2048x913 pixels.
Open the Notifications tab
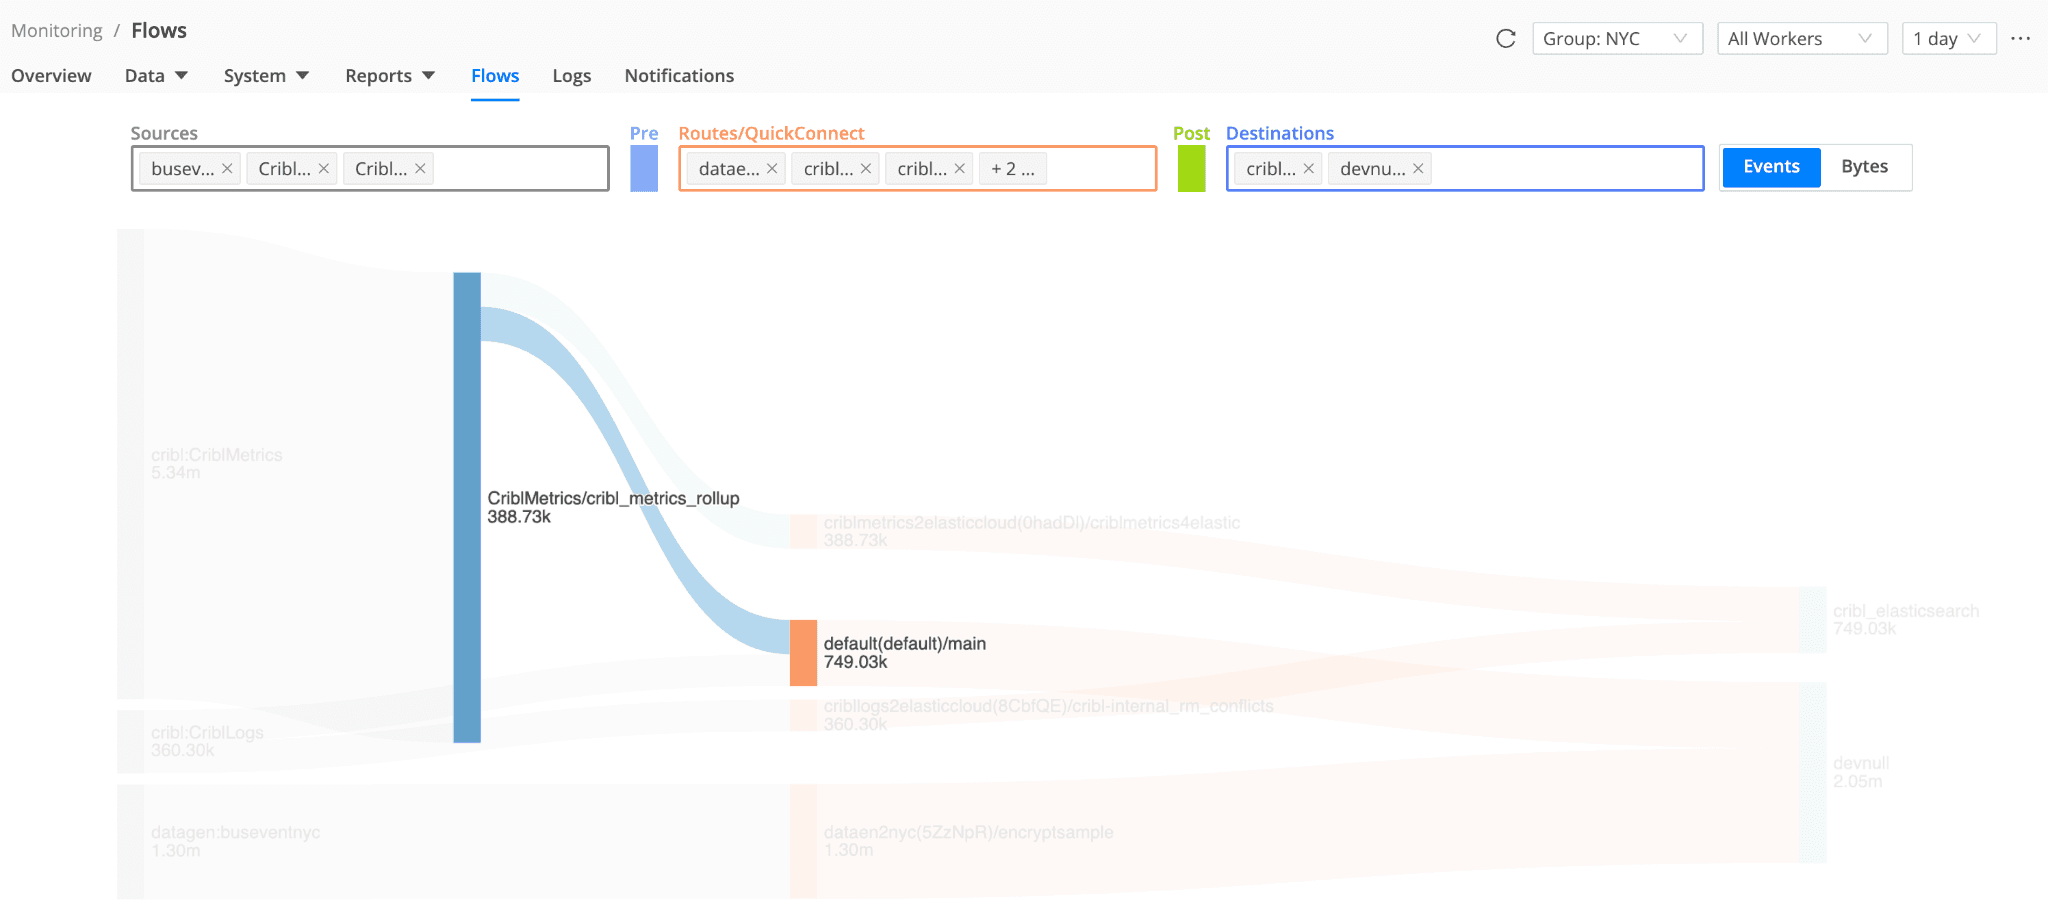click(x=679, y=76)
